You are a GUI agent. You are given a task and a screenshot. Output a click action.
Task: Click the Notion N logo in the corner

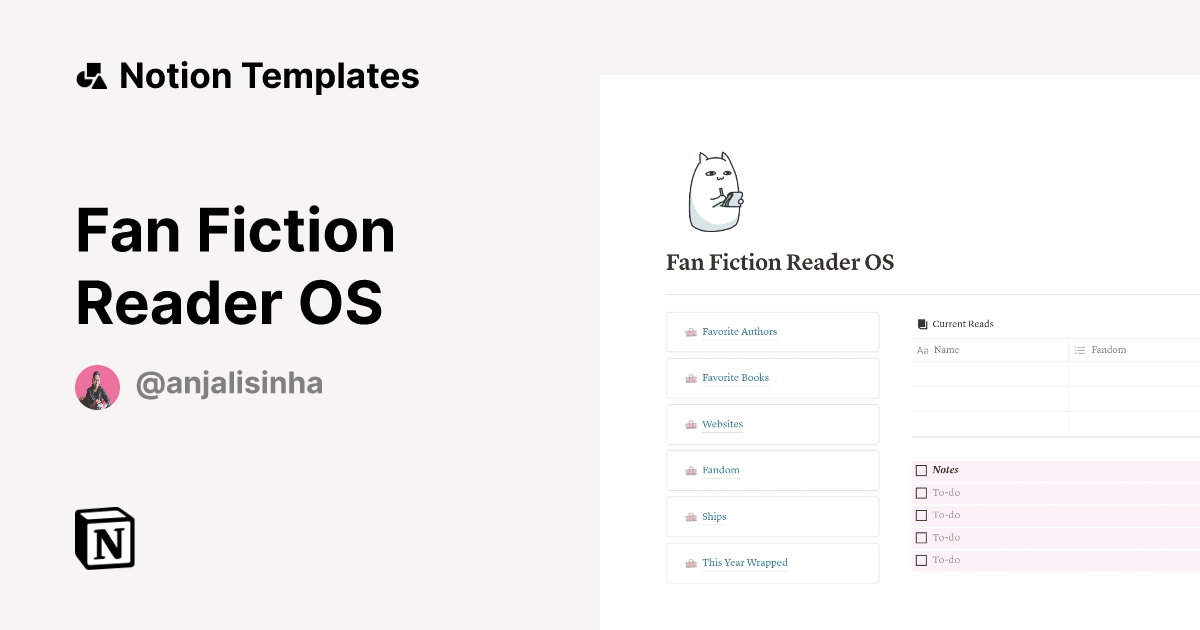click(x=104, y=538)
